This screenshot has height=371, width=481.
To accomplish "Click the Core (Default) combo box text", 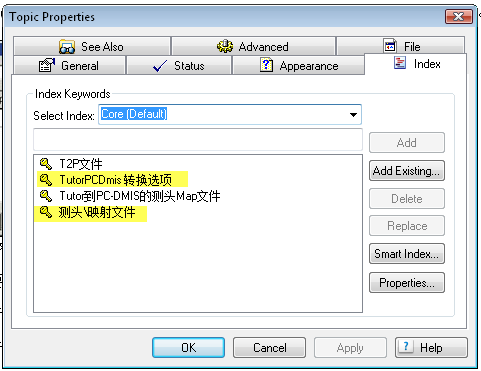I will coord(134,114).
